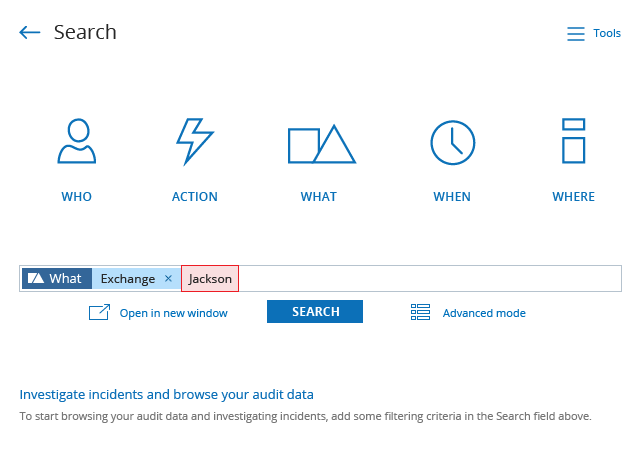
Task: Click the Advanced mode list icon
Action: click(420, 312)
